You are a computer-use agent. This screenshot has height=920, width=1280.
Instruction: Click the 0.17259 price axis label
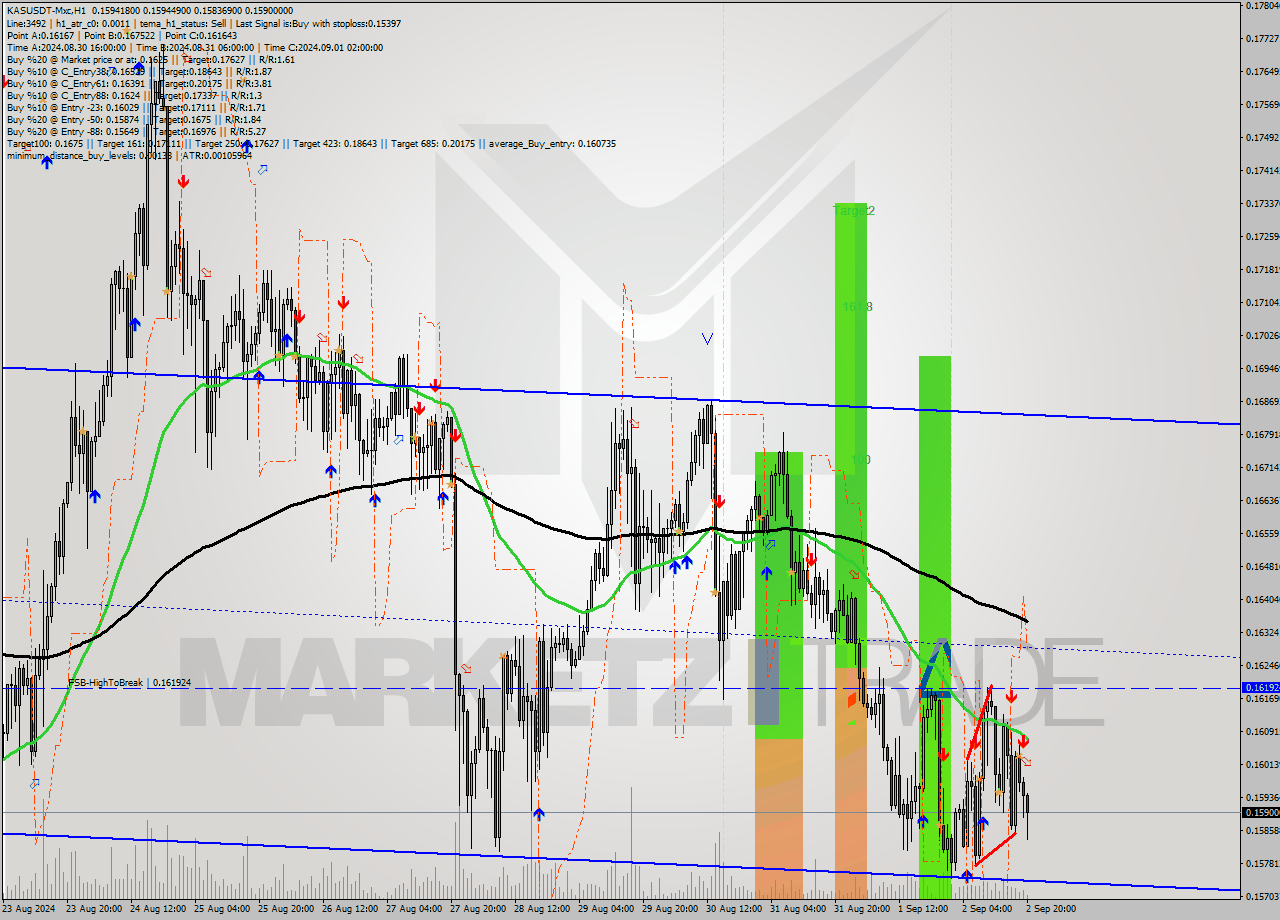(1262, 237)
